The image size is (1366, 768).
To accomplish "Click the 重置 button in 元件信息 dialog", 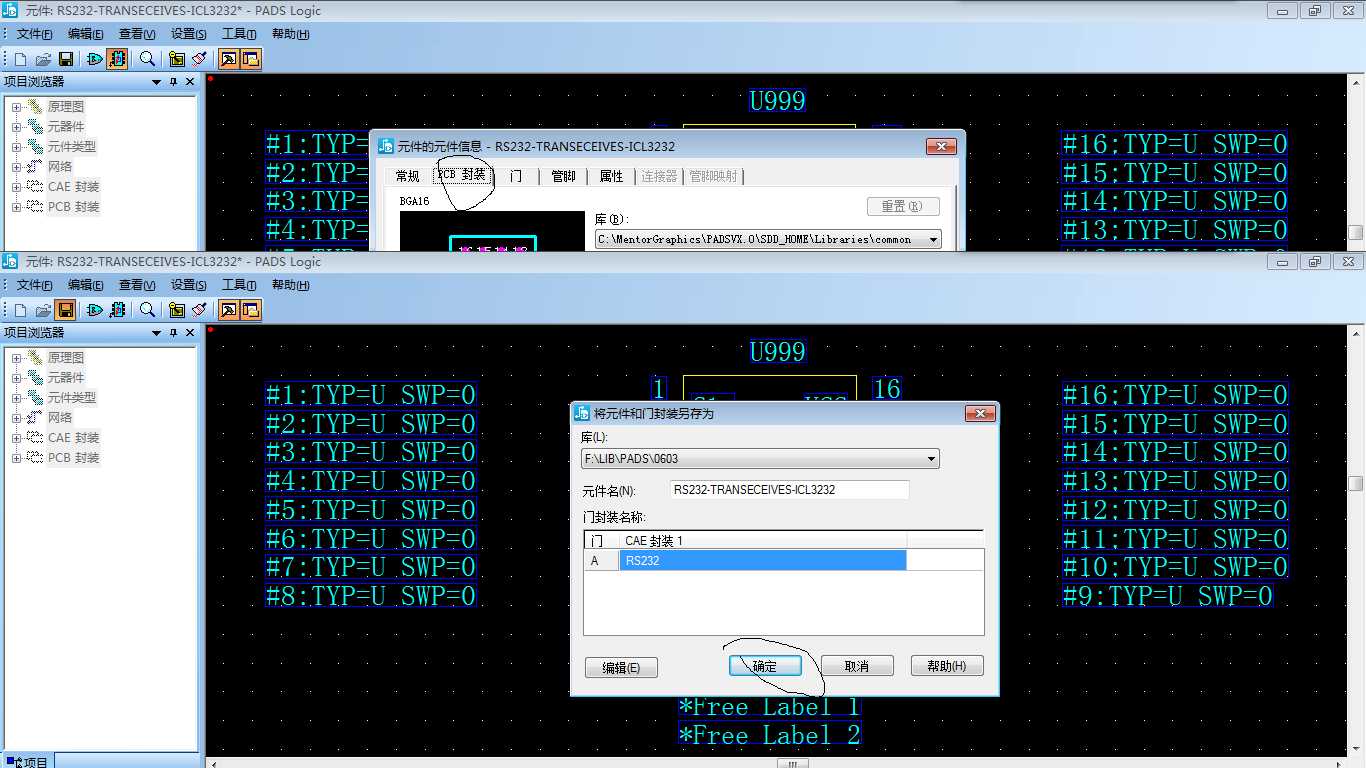I will coord(903,206).
